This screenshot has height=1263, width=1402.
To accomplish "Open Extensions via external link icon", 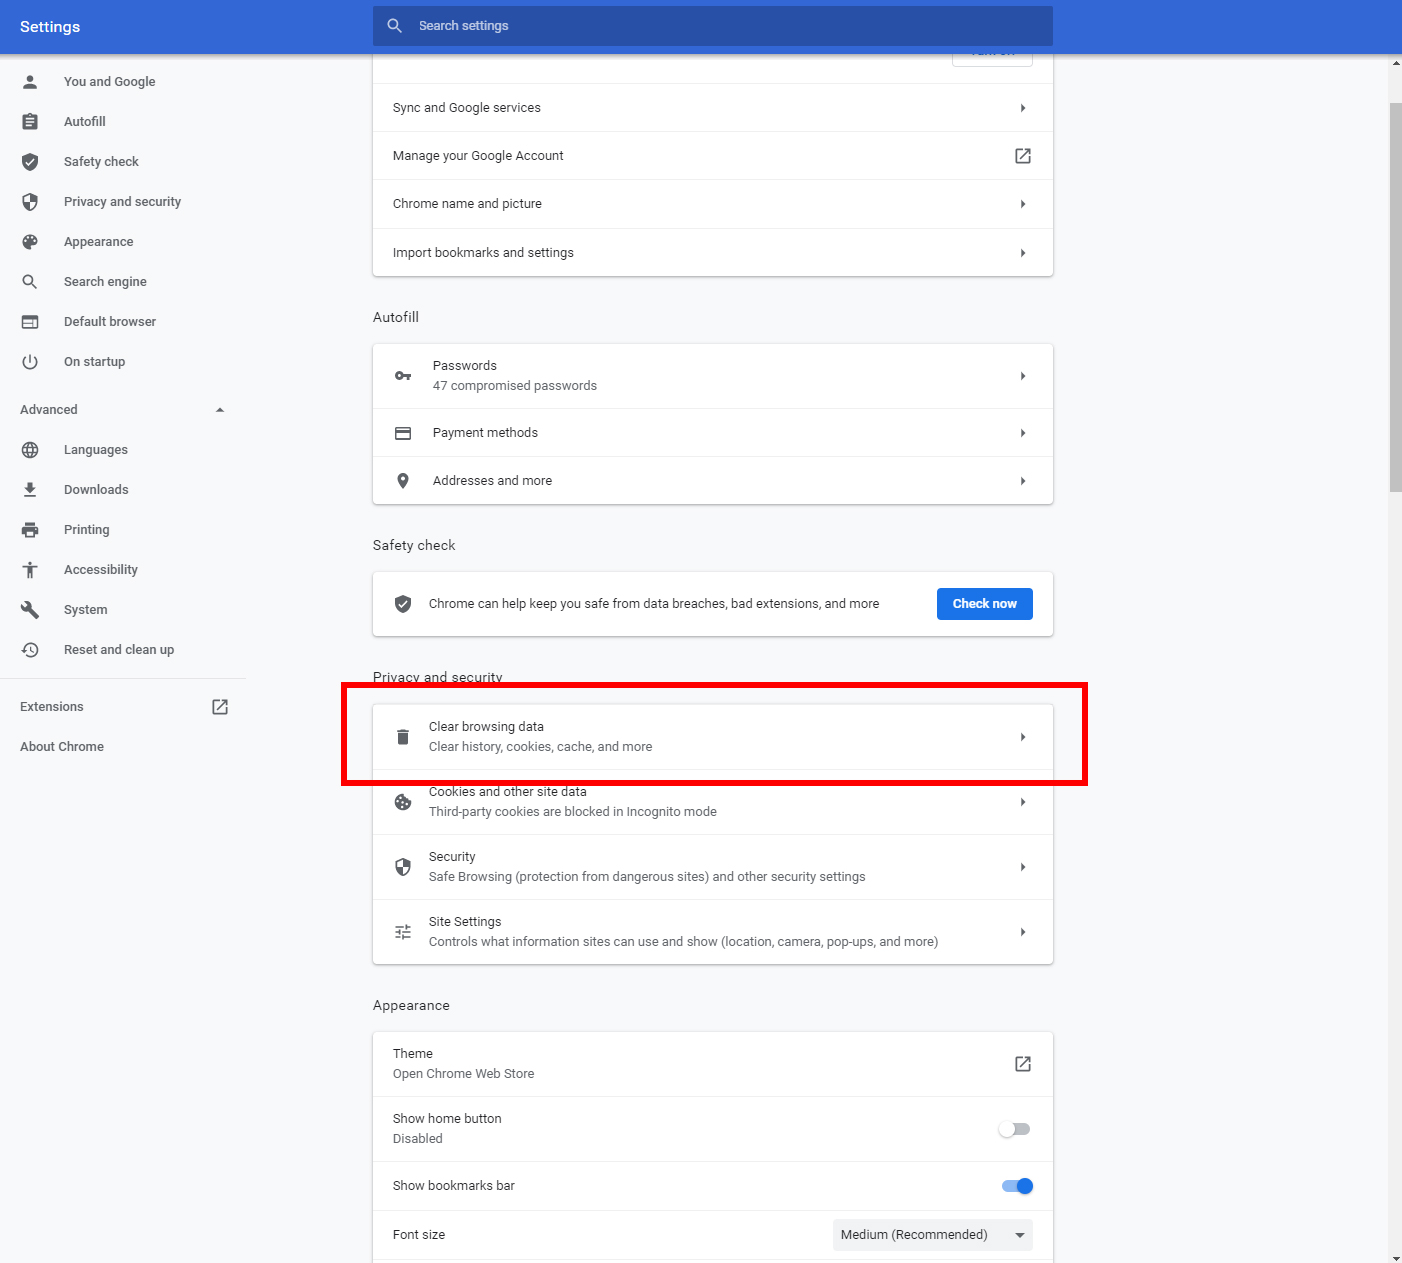I will coord(220,707).
